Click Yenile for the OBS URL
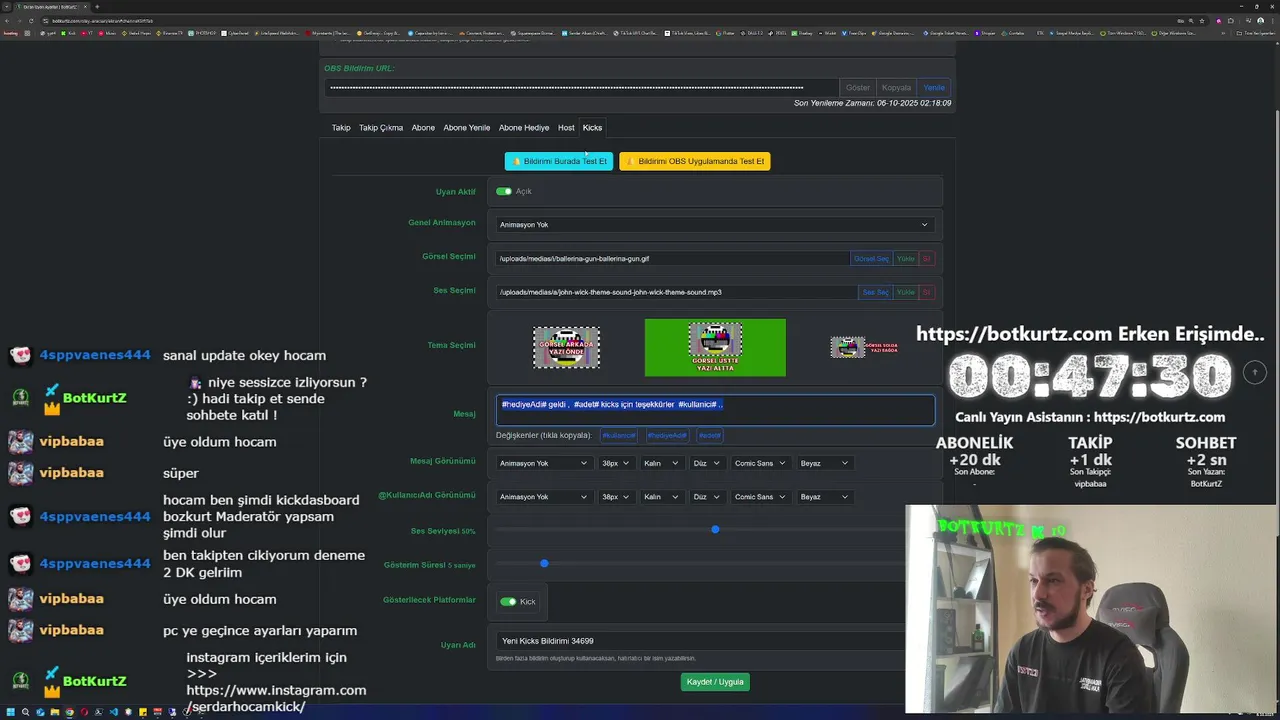The width and height of the screenshot is (1280, 720). [934, 88]
